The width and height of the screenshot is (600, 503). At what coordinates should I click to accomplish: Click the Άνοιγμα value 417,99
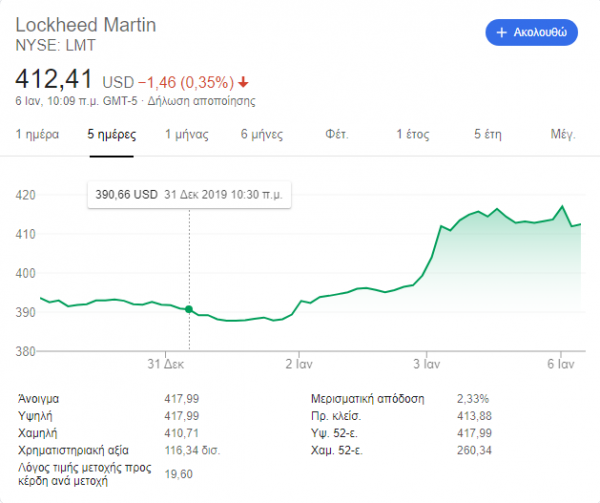(x=182, y=399)
